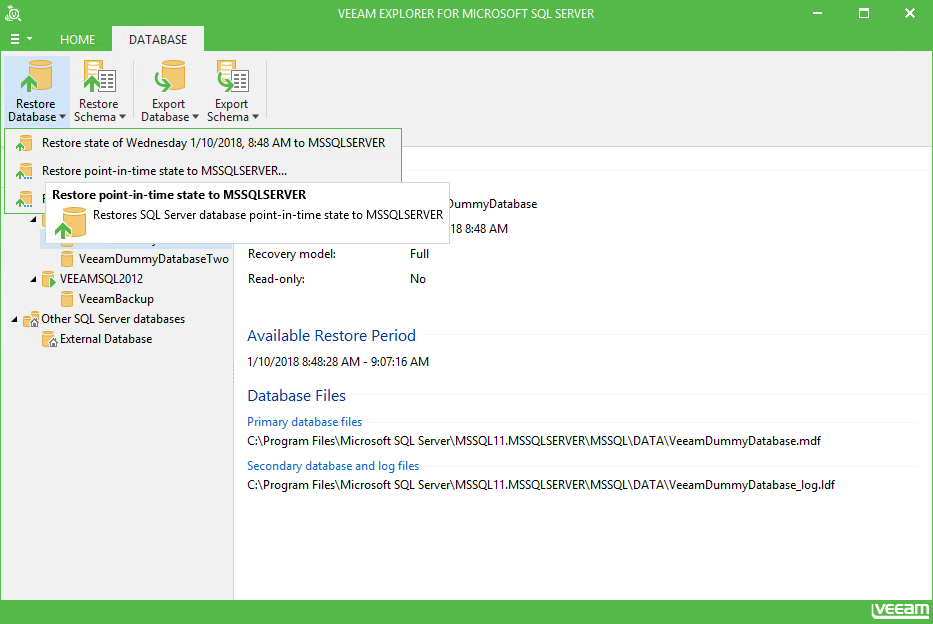Click Other SQL Server databases folder icon
Image resolution: width=933 pixels, height=624 pixels.
click(x=31, y=319)
